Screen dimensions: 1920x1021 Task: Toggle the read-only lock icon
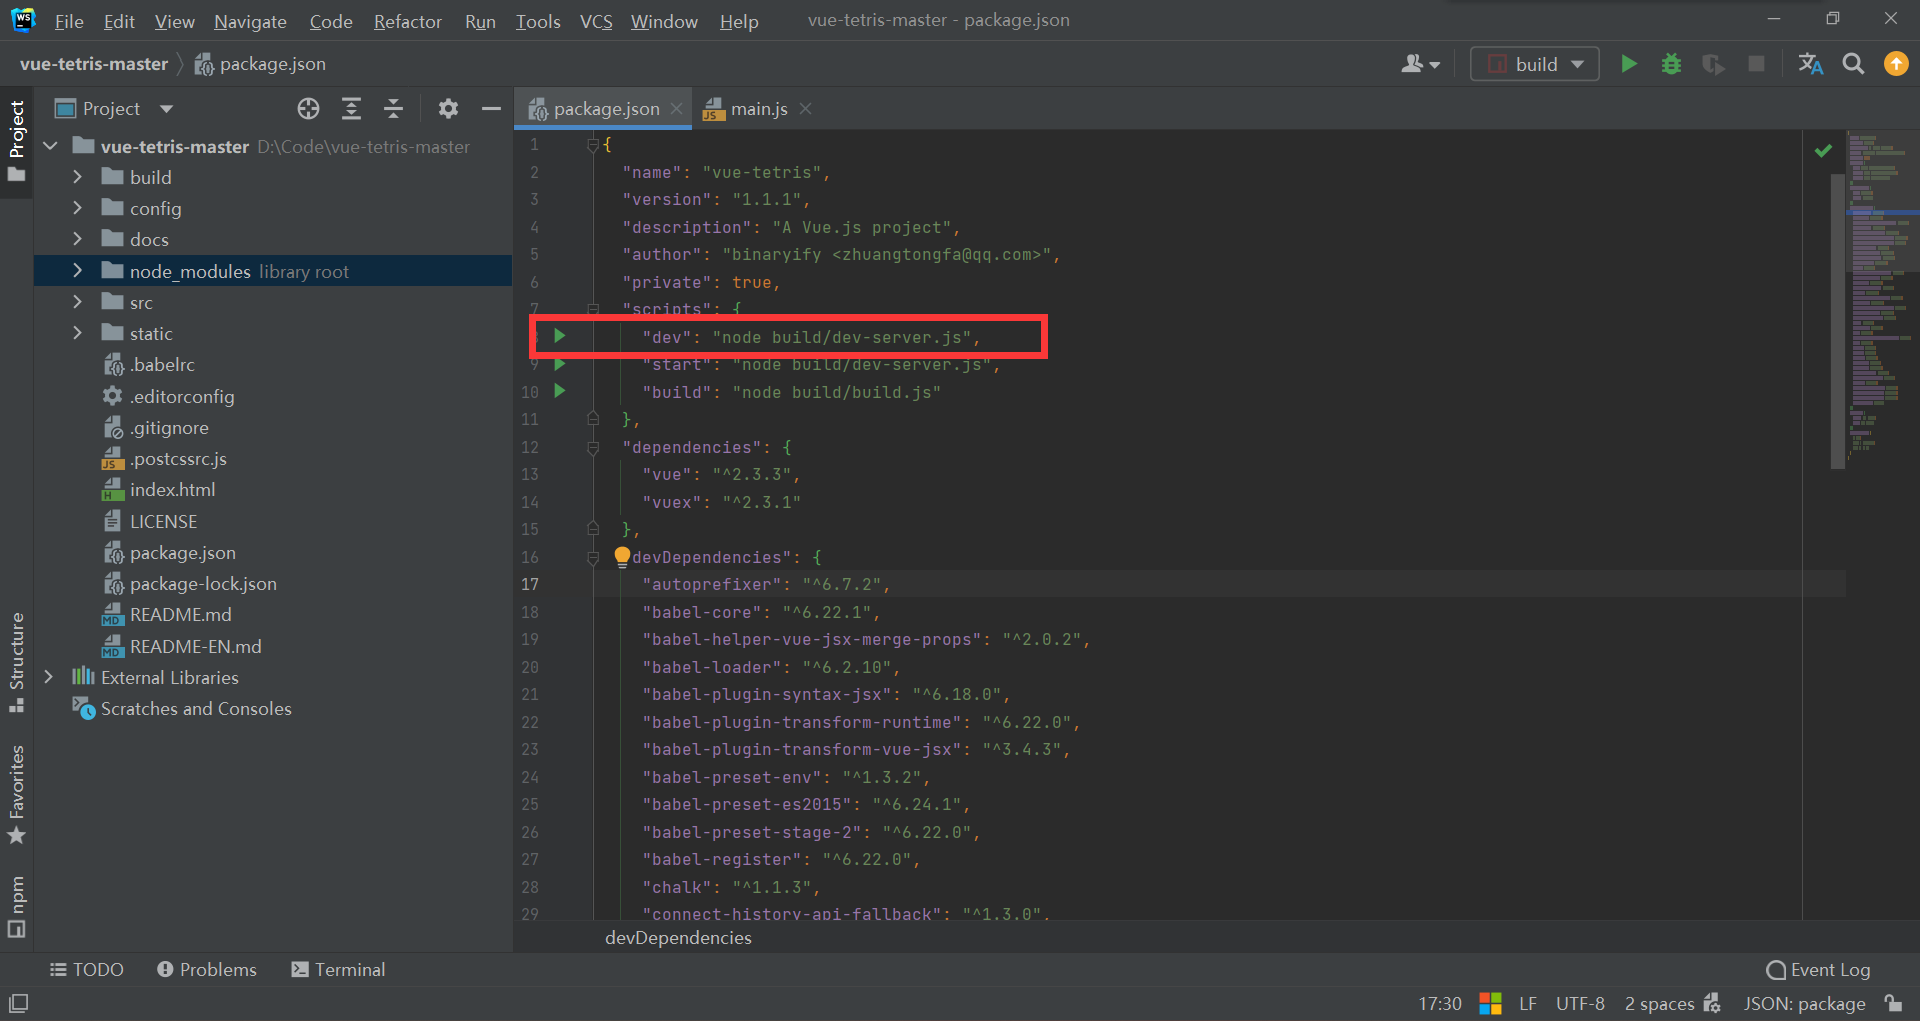[x=1893, y=1003]
